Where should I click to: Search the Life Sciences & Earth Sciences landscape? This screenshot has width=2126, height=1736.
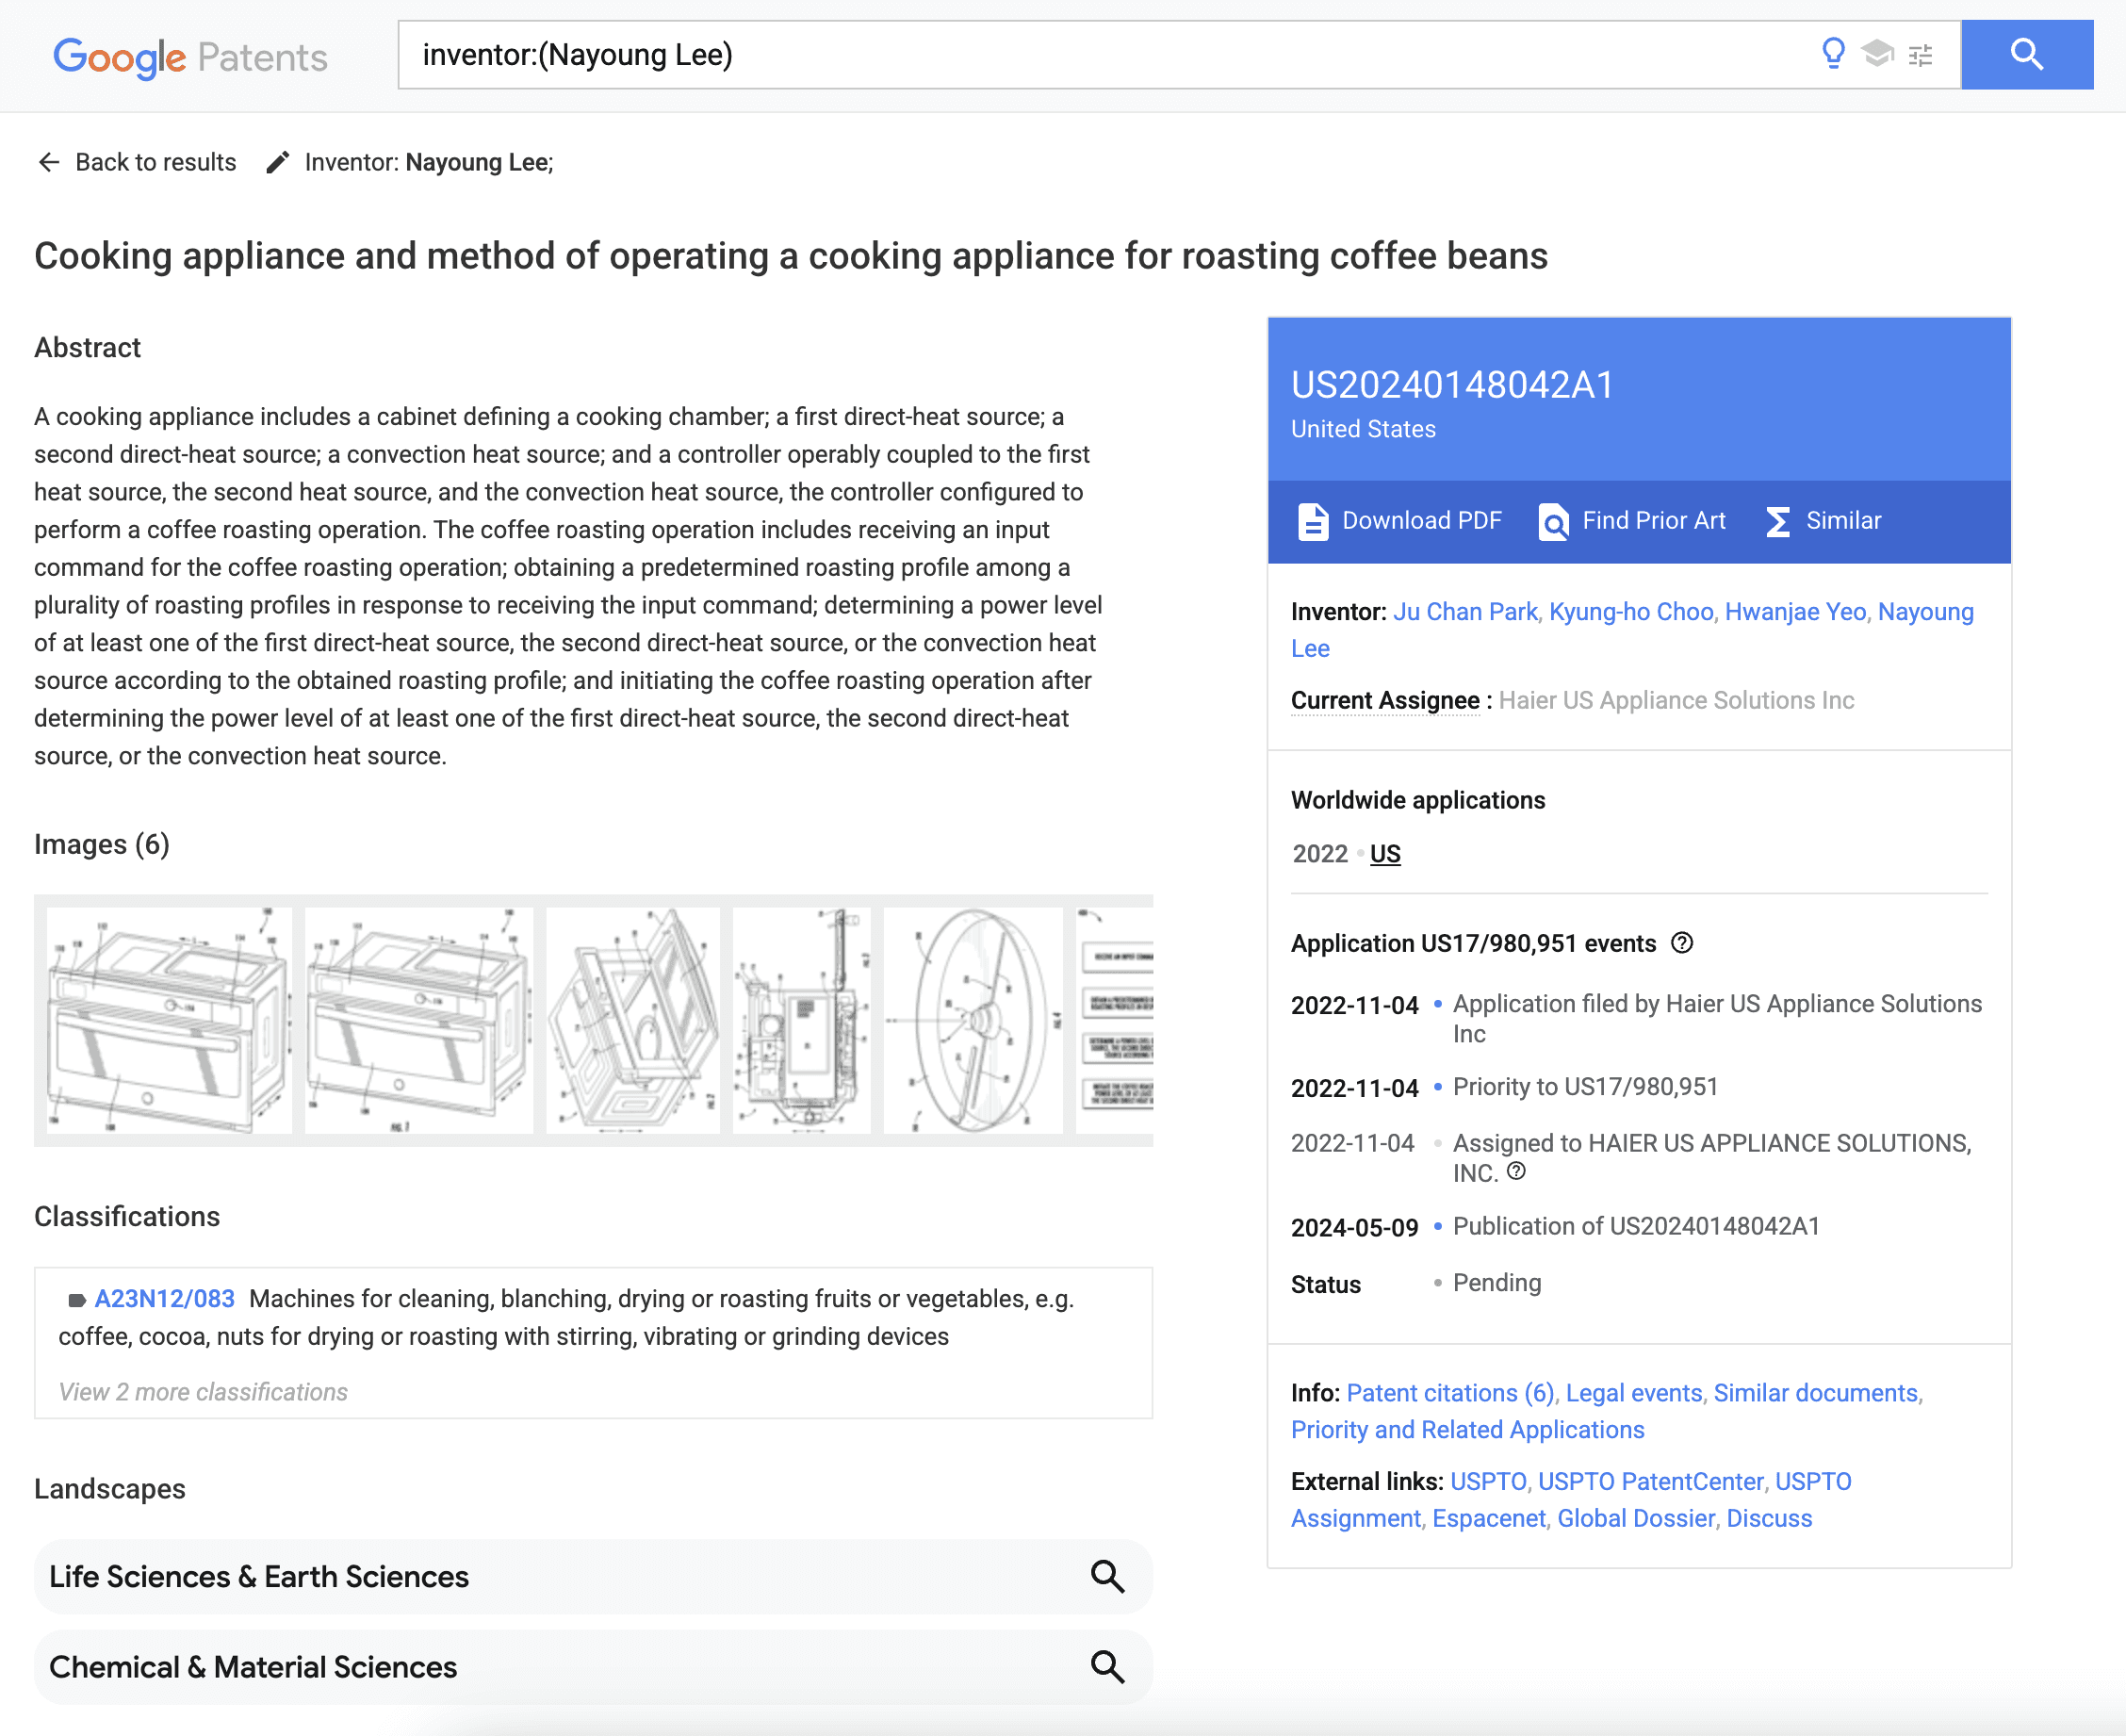(x=1106, y=1576)
